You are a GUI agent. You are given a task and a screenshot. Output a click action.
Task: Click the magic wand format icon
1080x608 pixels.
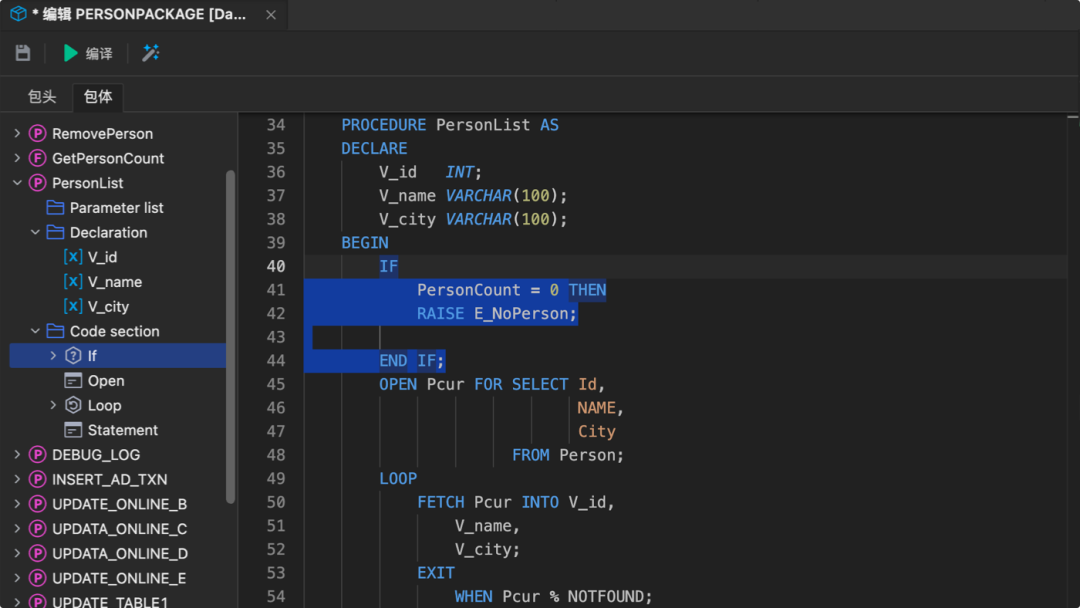tap(151, 53)
